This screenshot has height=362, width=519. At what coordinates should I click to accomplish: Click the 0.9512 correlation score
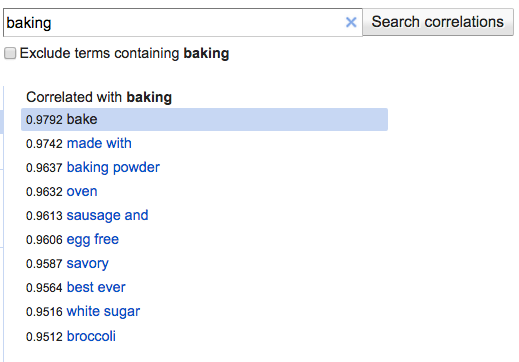44,337
